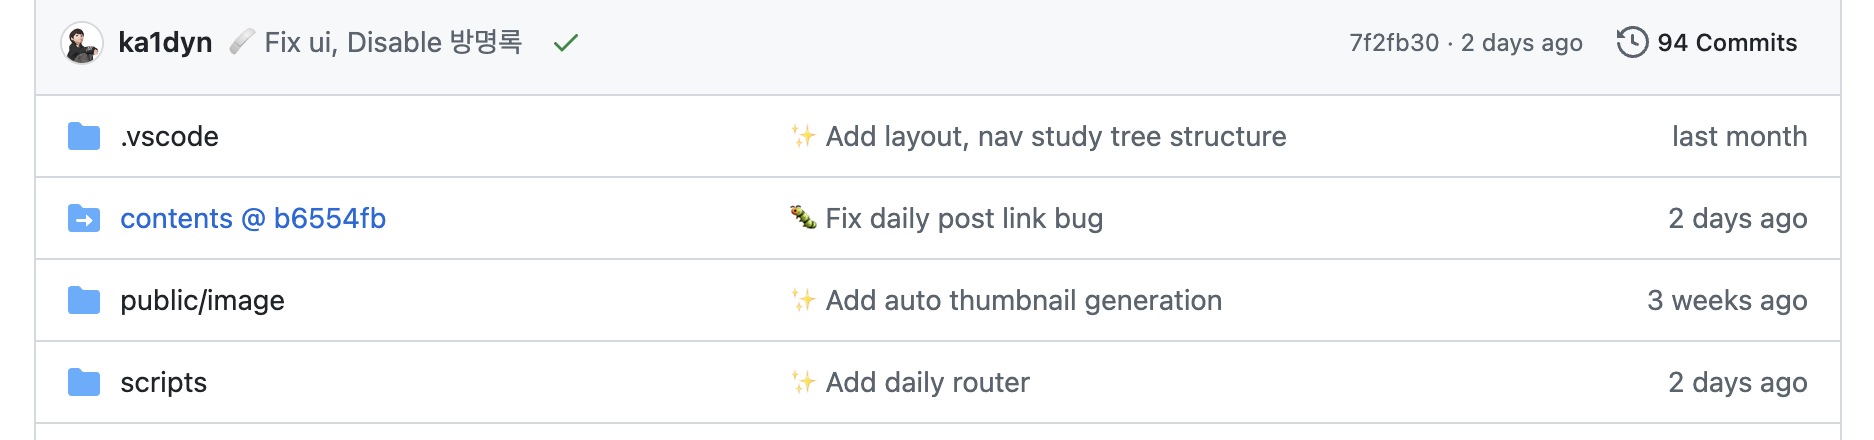View the 94 Commits history
The width and height of the screenshot is (1874, 440).
[x=1726, y=43]
